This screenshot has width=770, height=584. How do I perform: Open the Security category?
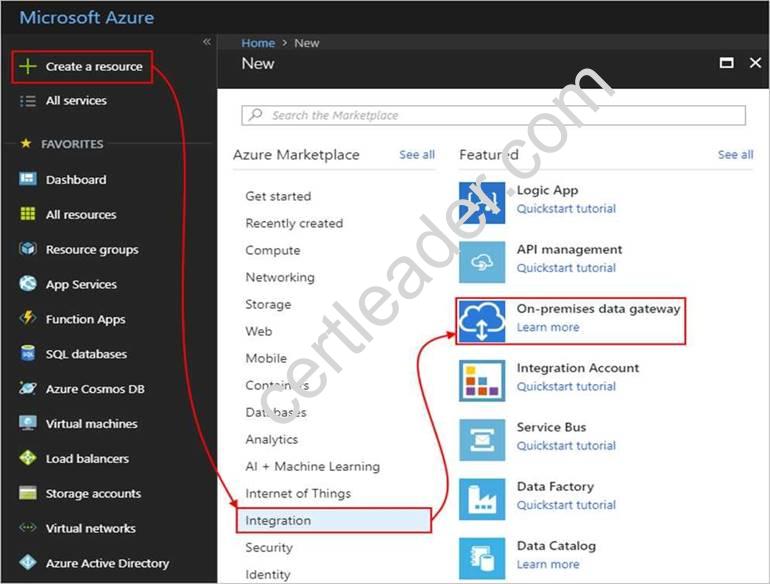click(x=269, y=548)
